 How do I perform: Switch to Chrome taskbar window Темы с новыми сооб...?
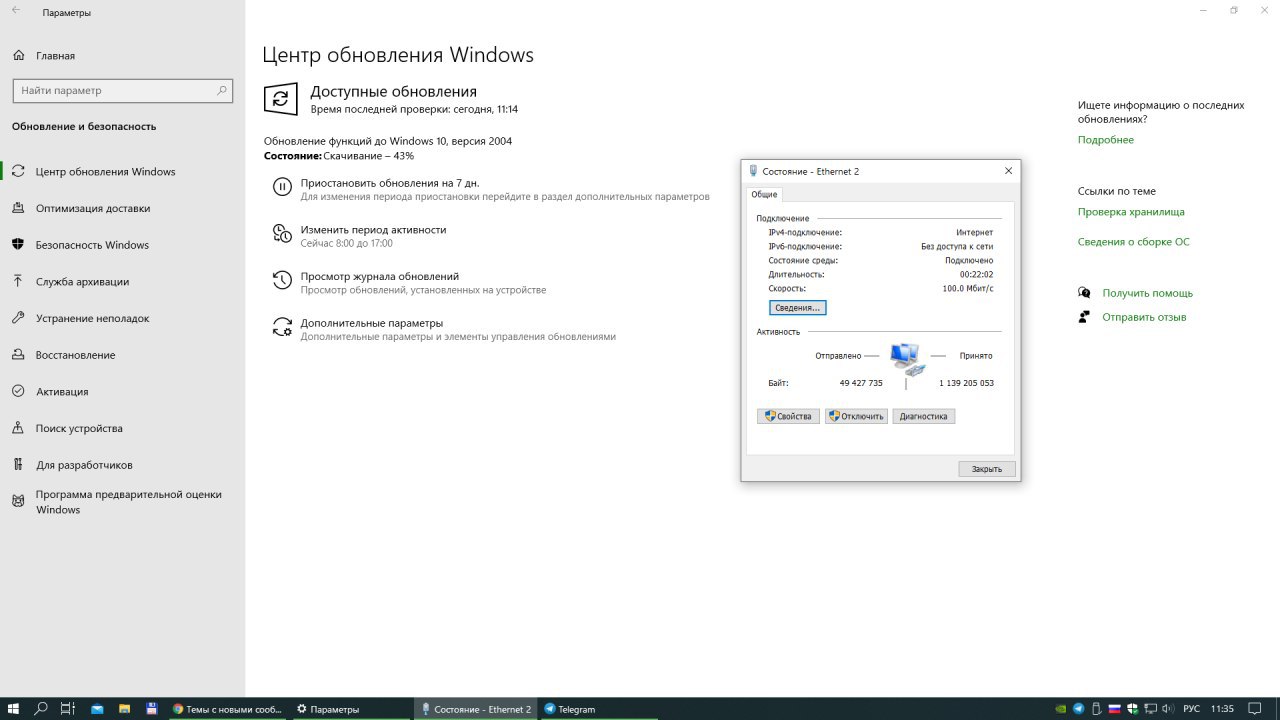pos(228,709)
